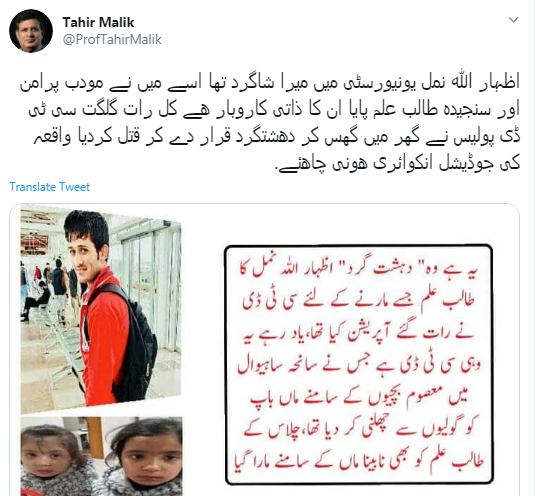Image resolution: width=535 pixels, height=496 pixels.
Task: Click the last line of the tweet text
Action: pos(397,164)
